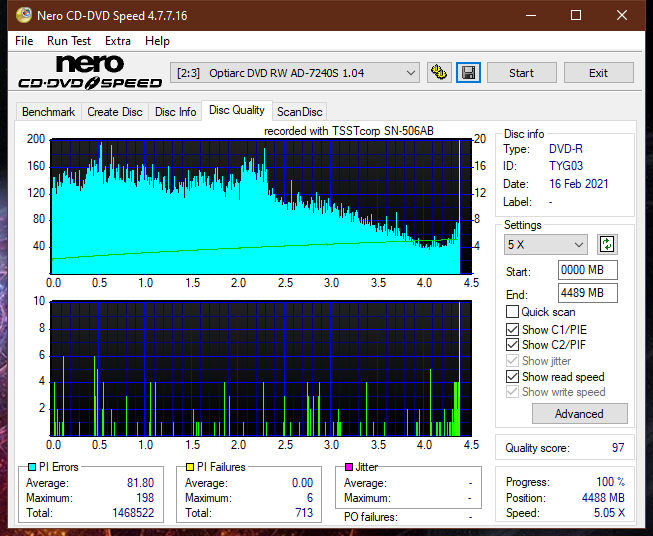Switch to the ScanDisc tab

(x=299, y=112)
